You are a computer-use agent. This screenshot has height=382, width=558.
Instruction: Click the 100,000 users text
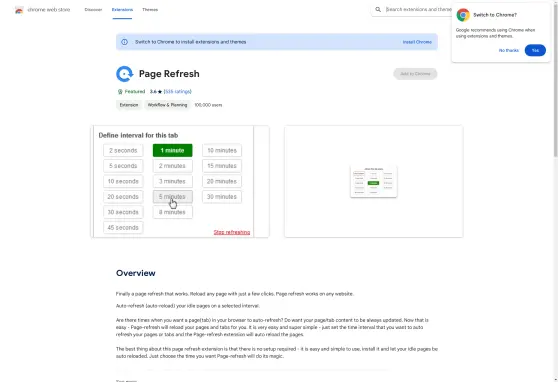coord(208,105)
